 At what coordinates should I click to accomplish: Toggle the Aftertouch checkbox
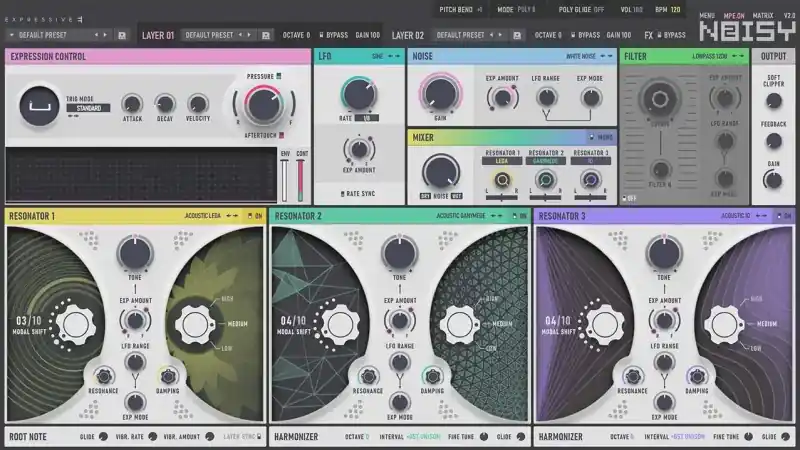(x=281, y=135)
